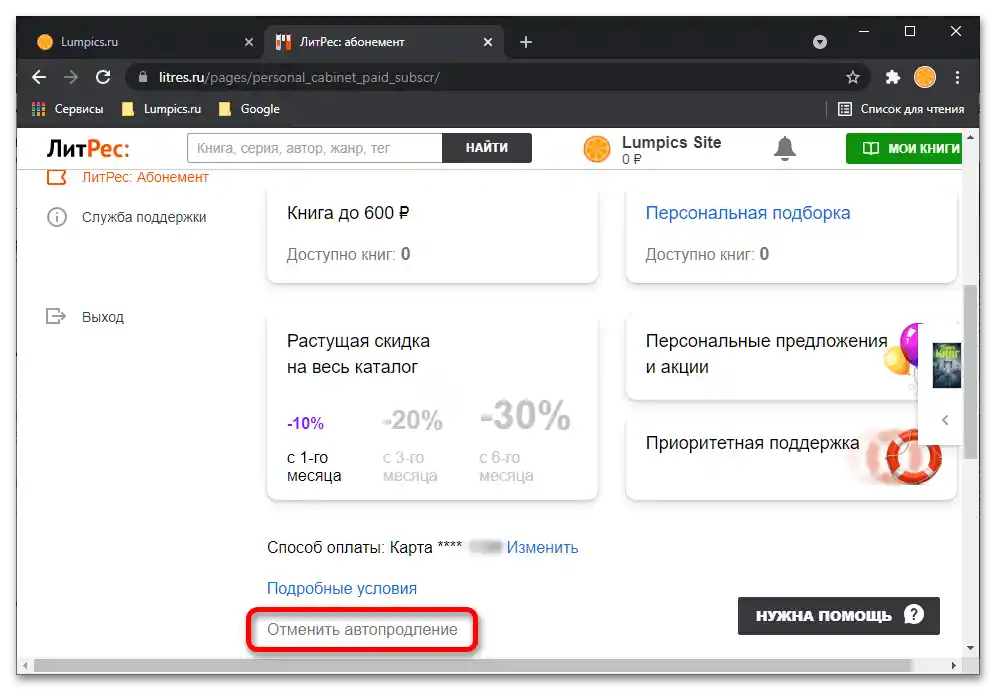Select Выход in the sidebar
Screen dimensions: 996x691
[102, 317]
